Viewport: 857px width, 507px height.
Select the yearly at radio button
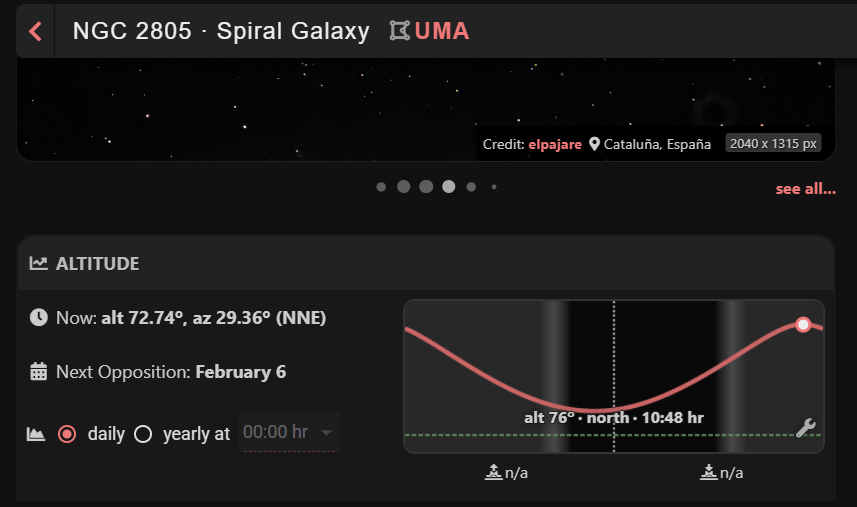[x=143, y=434]
